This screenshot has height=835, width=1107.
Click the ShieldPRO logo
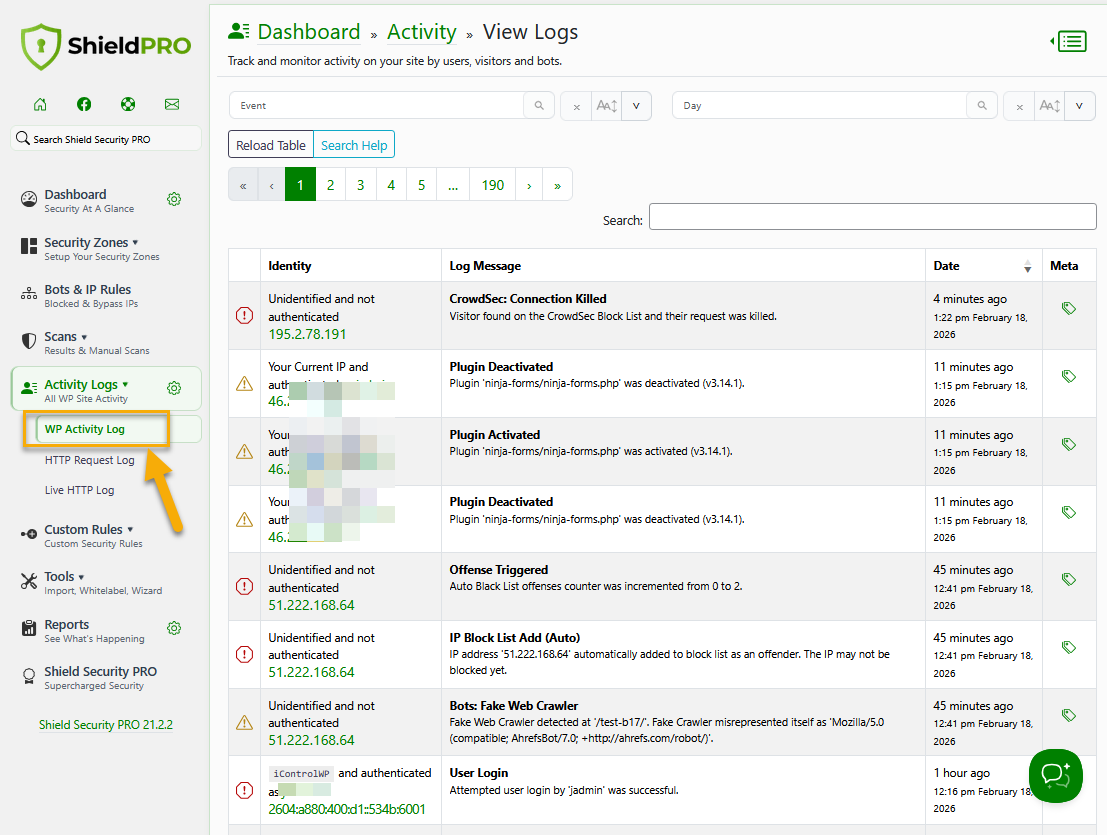coord(106,47)
